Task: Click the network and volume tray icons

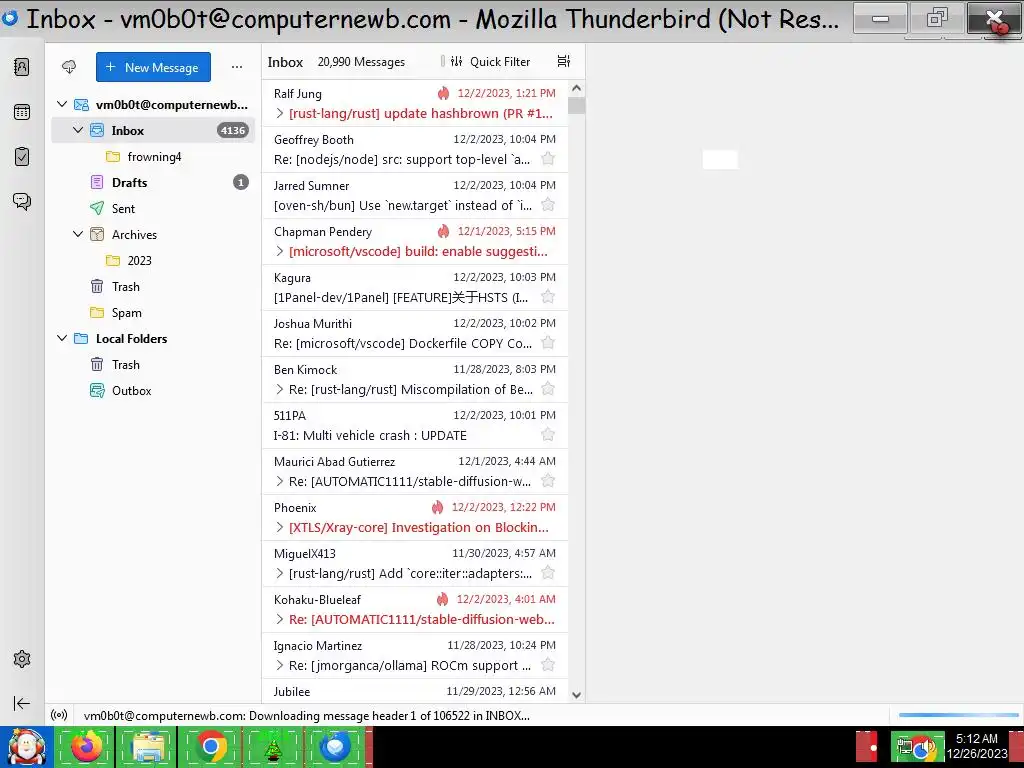Action: (918, 747)
